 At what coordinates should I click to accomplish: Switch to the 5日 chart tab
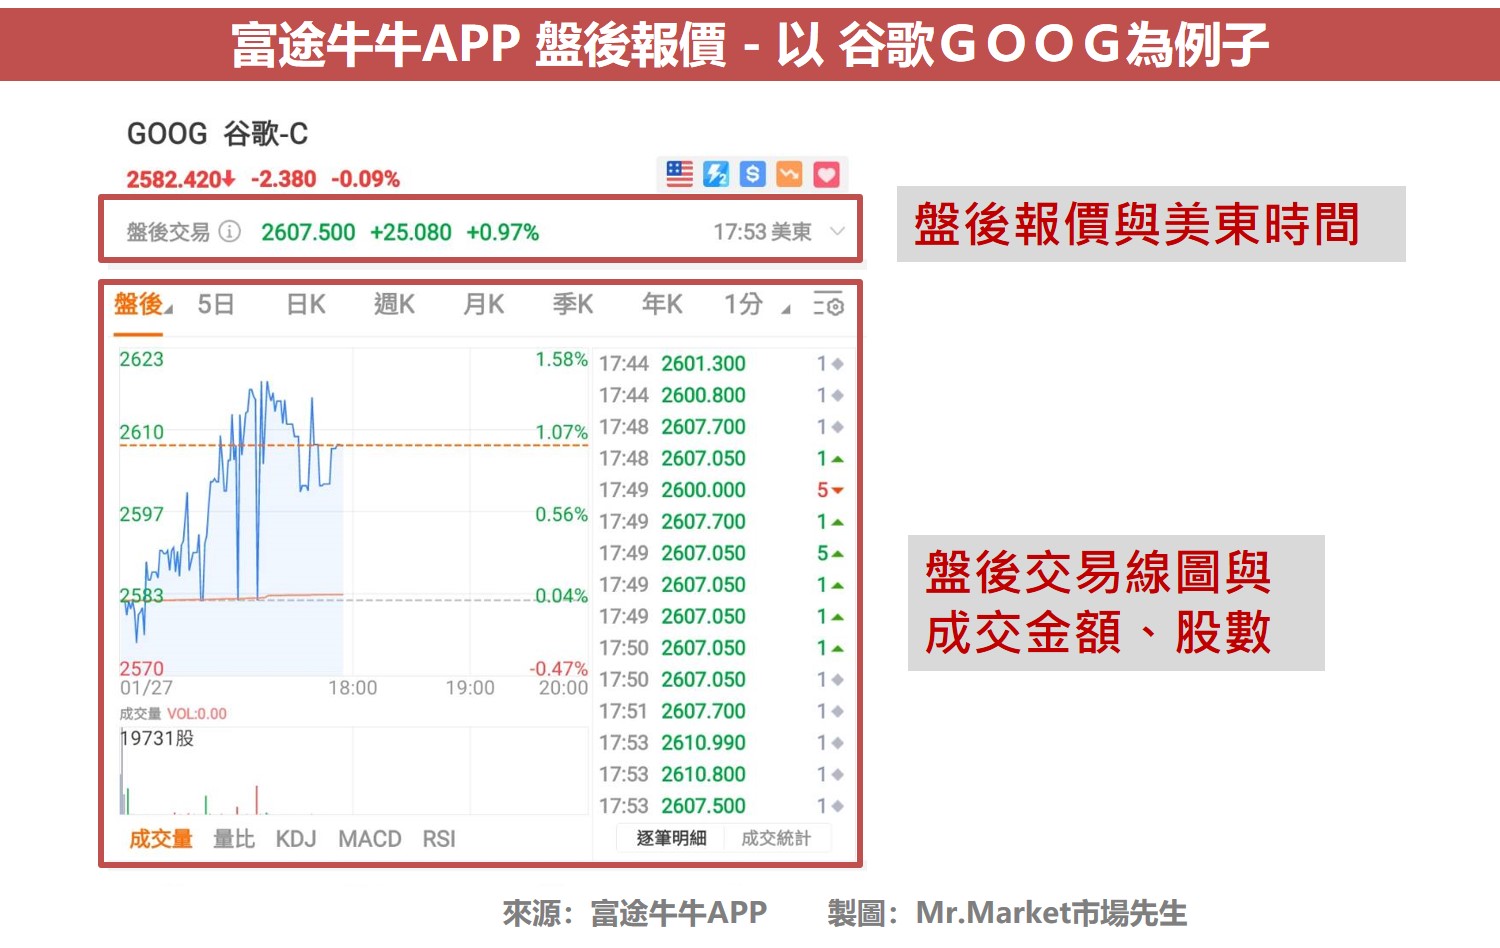[216, 304]
